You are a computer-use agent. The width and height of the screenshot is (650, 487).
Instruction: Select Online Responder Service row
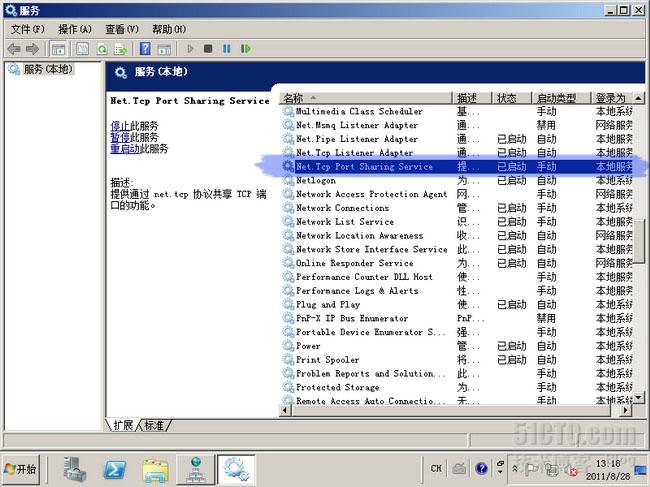(457, 263)
